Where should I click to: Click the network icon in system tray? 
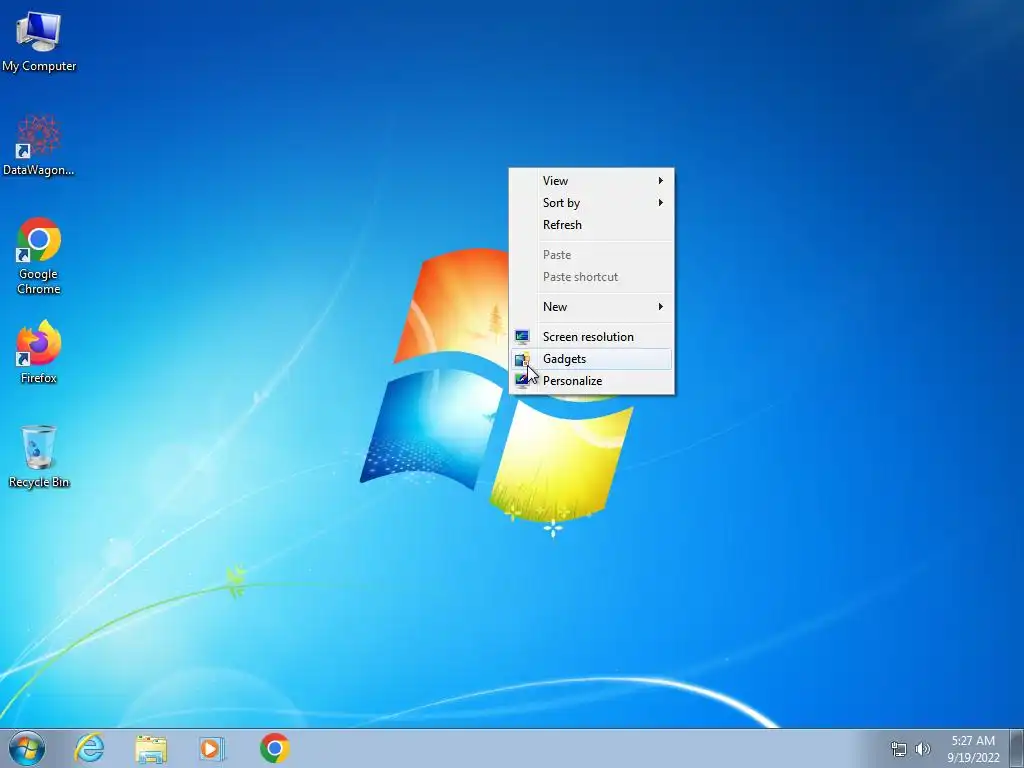(899, 749)
